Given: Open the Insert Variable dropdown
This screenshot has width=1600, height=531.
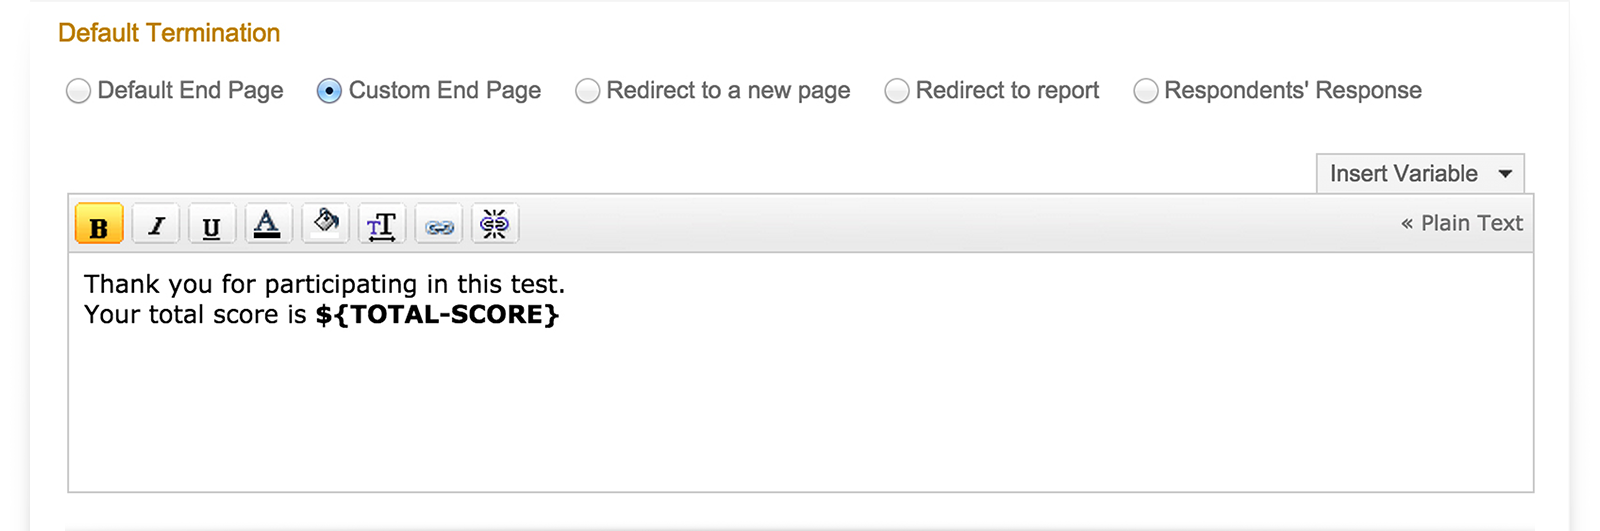Looking at the screenshot, I should (1420, 173).
